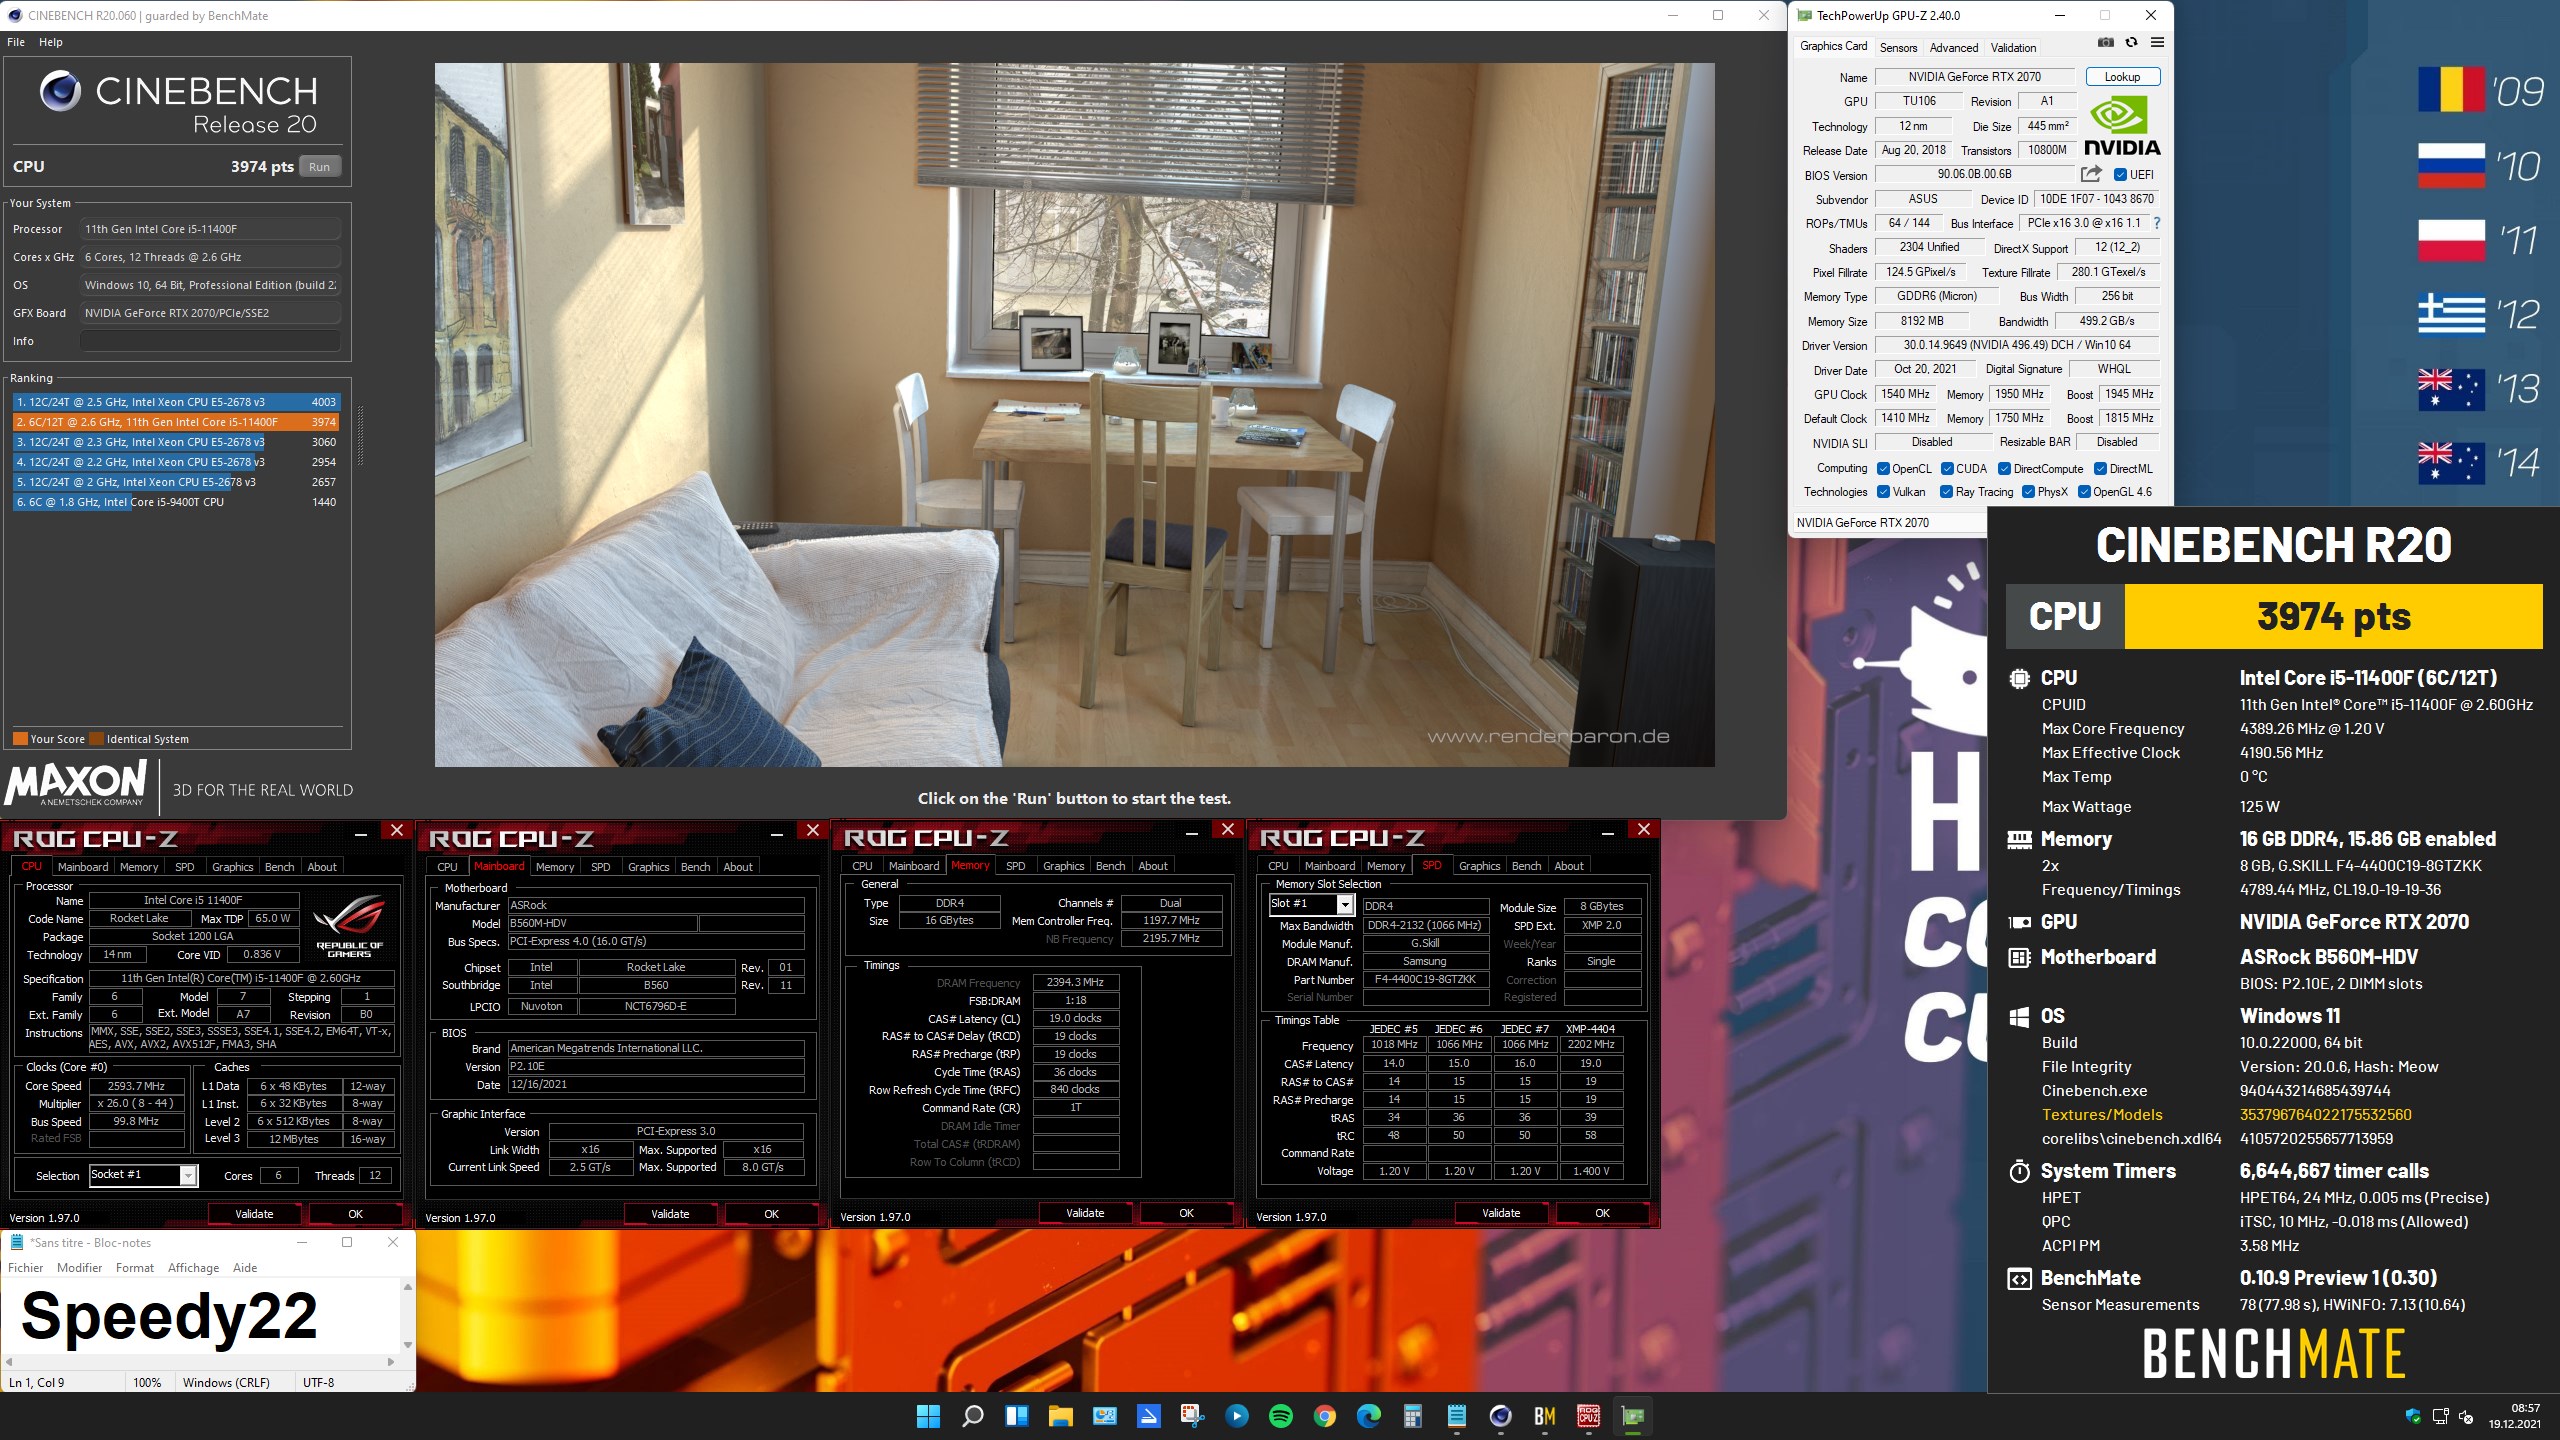Open Calculator from the taskbar
This screenshot has width=2560, height=1440.
coord(1413,1416)
